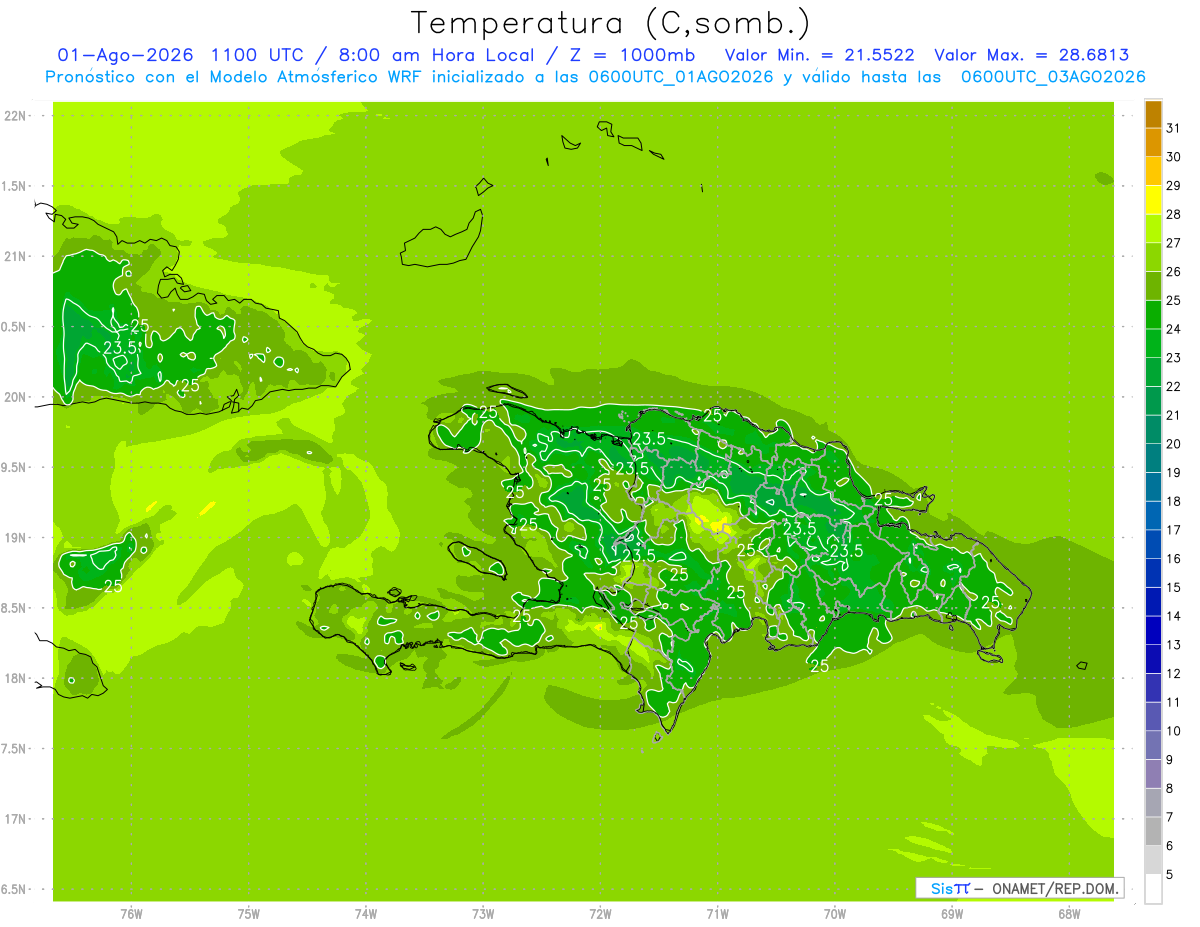This screenshot has width=1200, height=927.
Task: Click the 22N latitude axis label
Action: [x=16, y=116]
